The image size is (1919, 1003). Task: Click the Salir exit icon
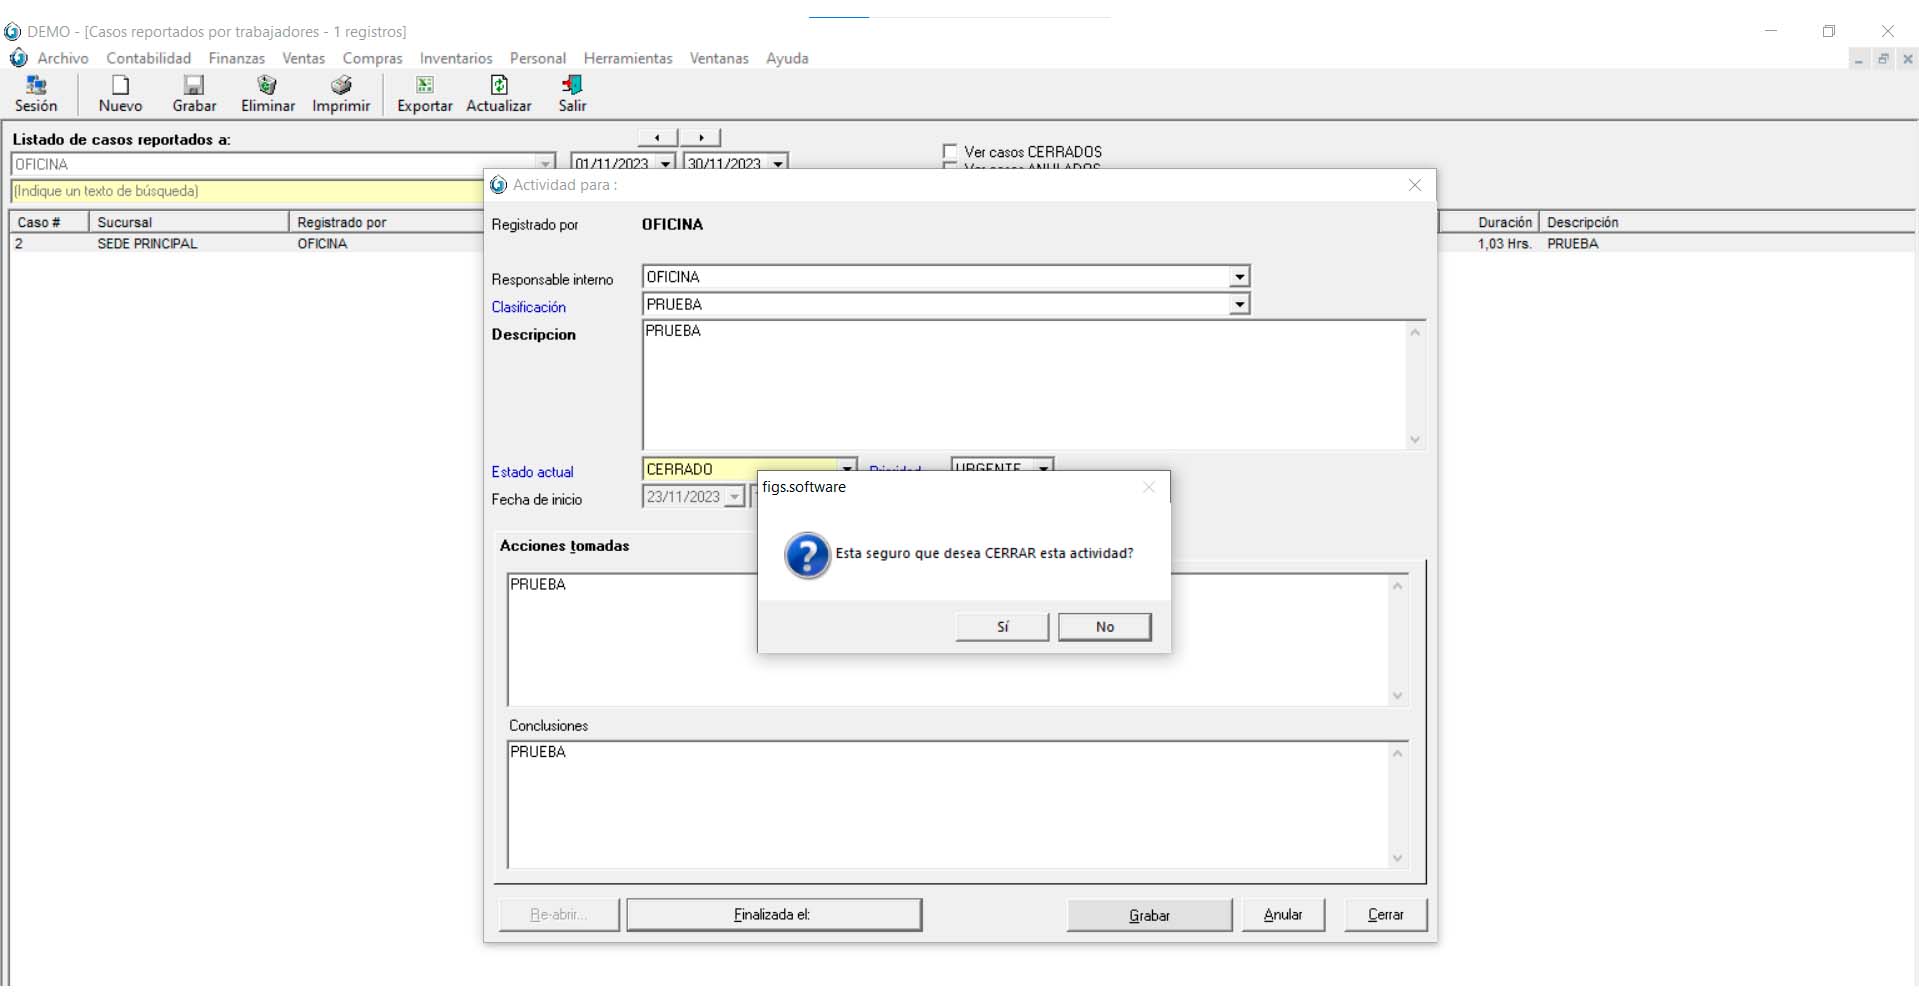click(572, 86)
